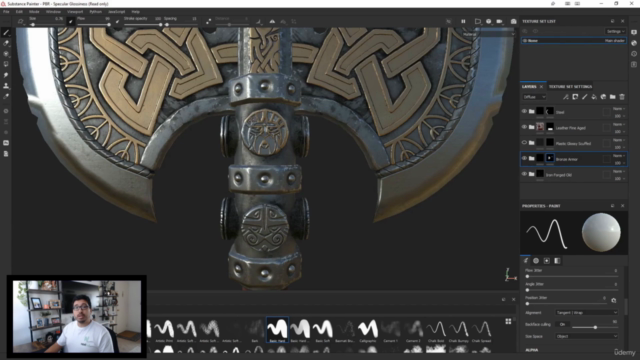Delete layer using trash icon
This screenshot has width=640, height=360.
(622, 97)
